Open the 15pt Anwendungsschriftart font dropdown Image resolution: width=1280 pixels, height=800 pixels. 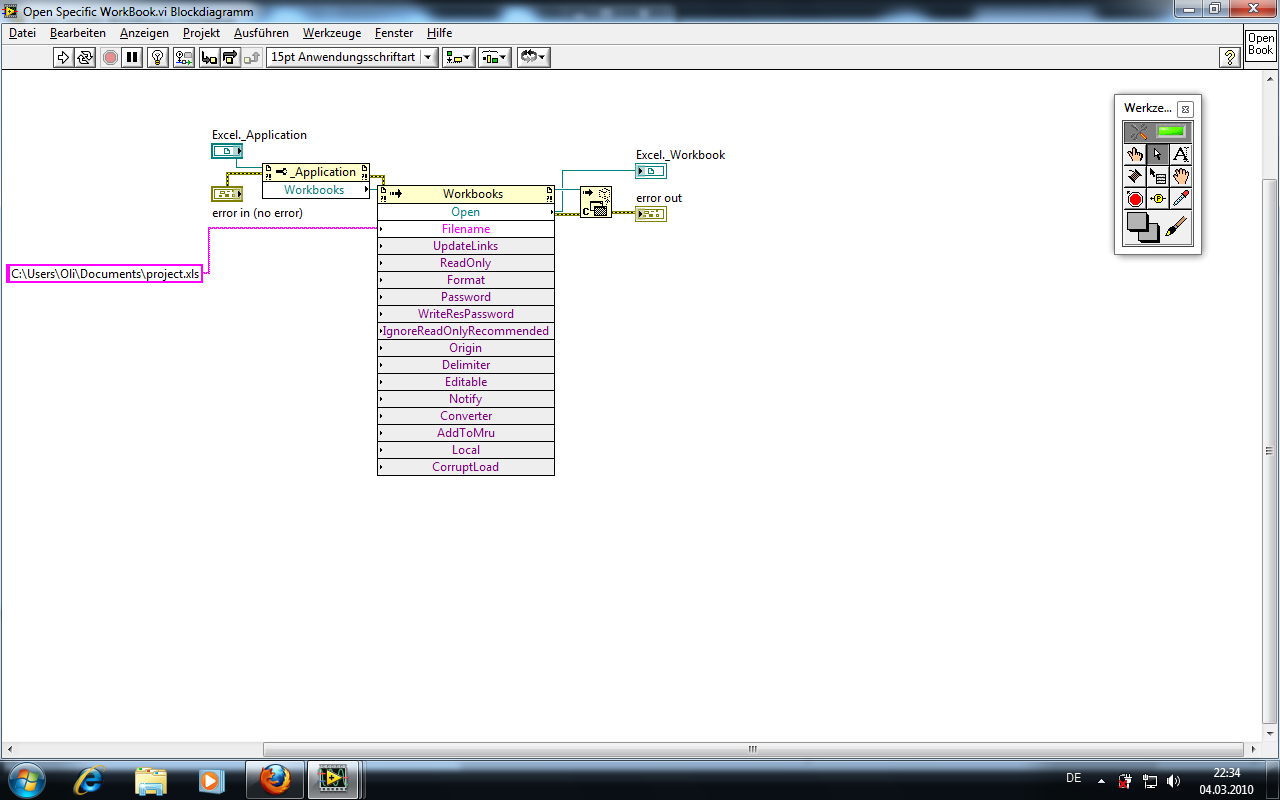pyautogui.click(x=352, y=57)
